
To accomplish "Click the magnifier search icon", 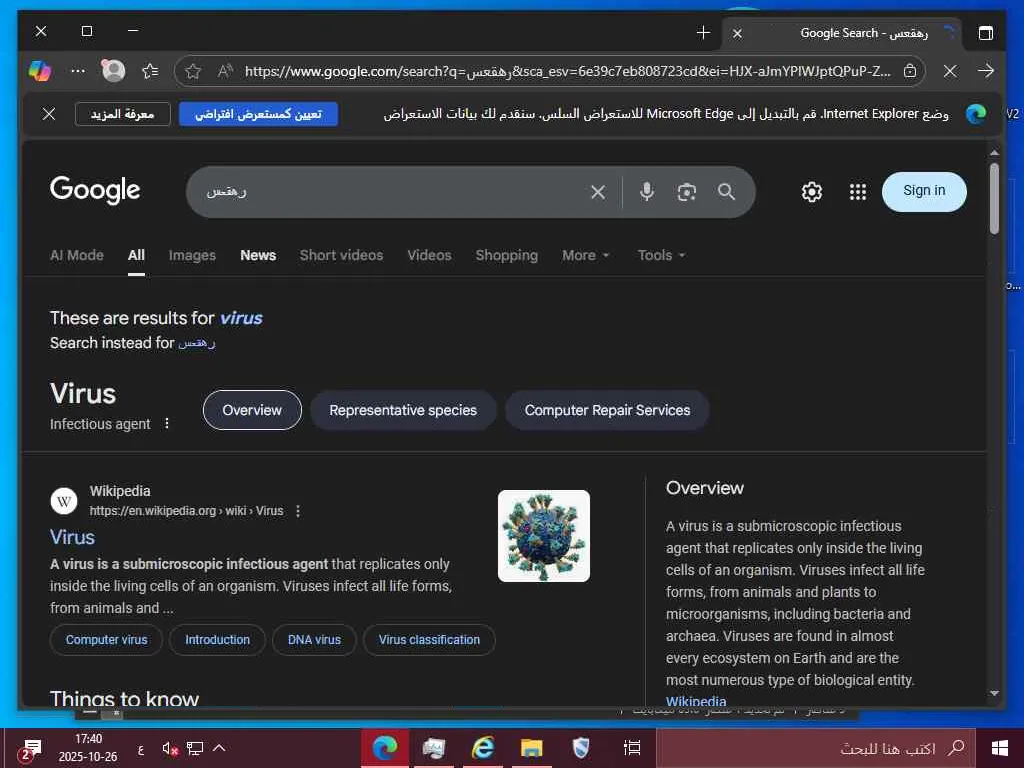I will 726,191.
